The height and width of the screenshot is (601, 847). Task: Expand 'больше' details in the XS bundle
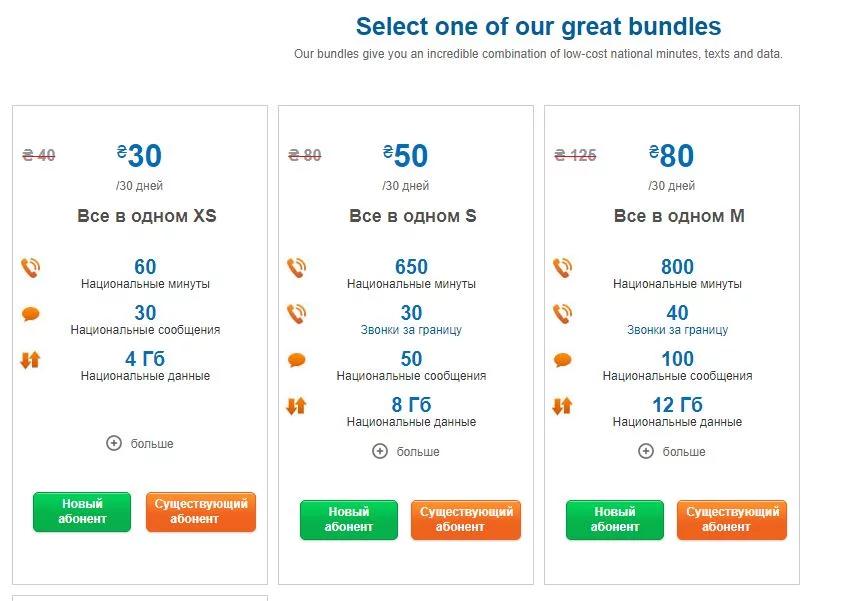click(140, 443)
